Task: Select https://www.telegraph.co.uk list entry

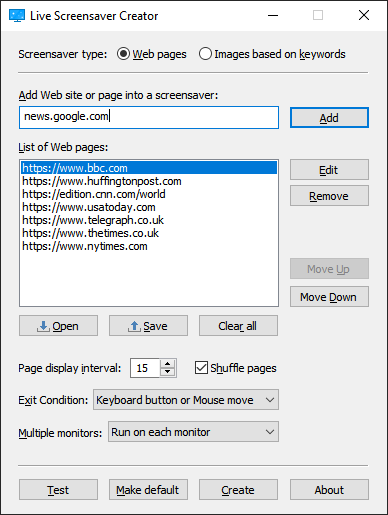Action: 149,220
